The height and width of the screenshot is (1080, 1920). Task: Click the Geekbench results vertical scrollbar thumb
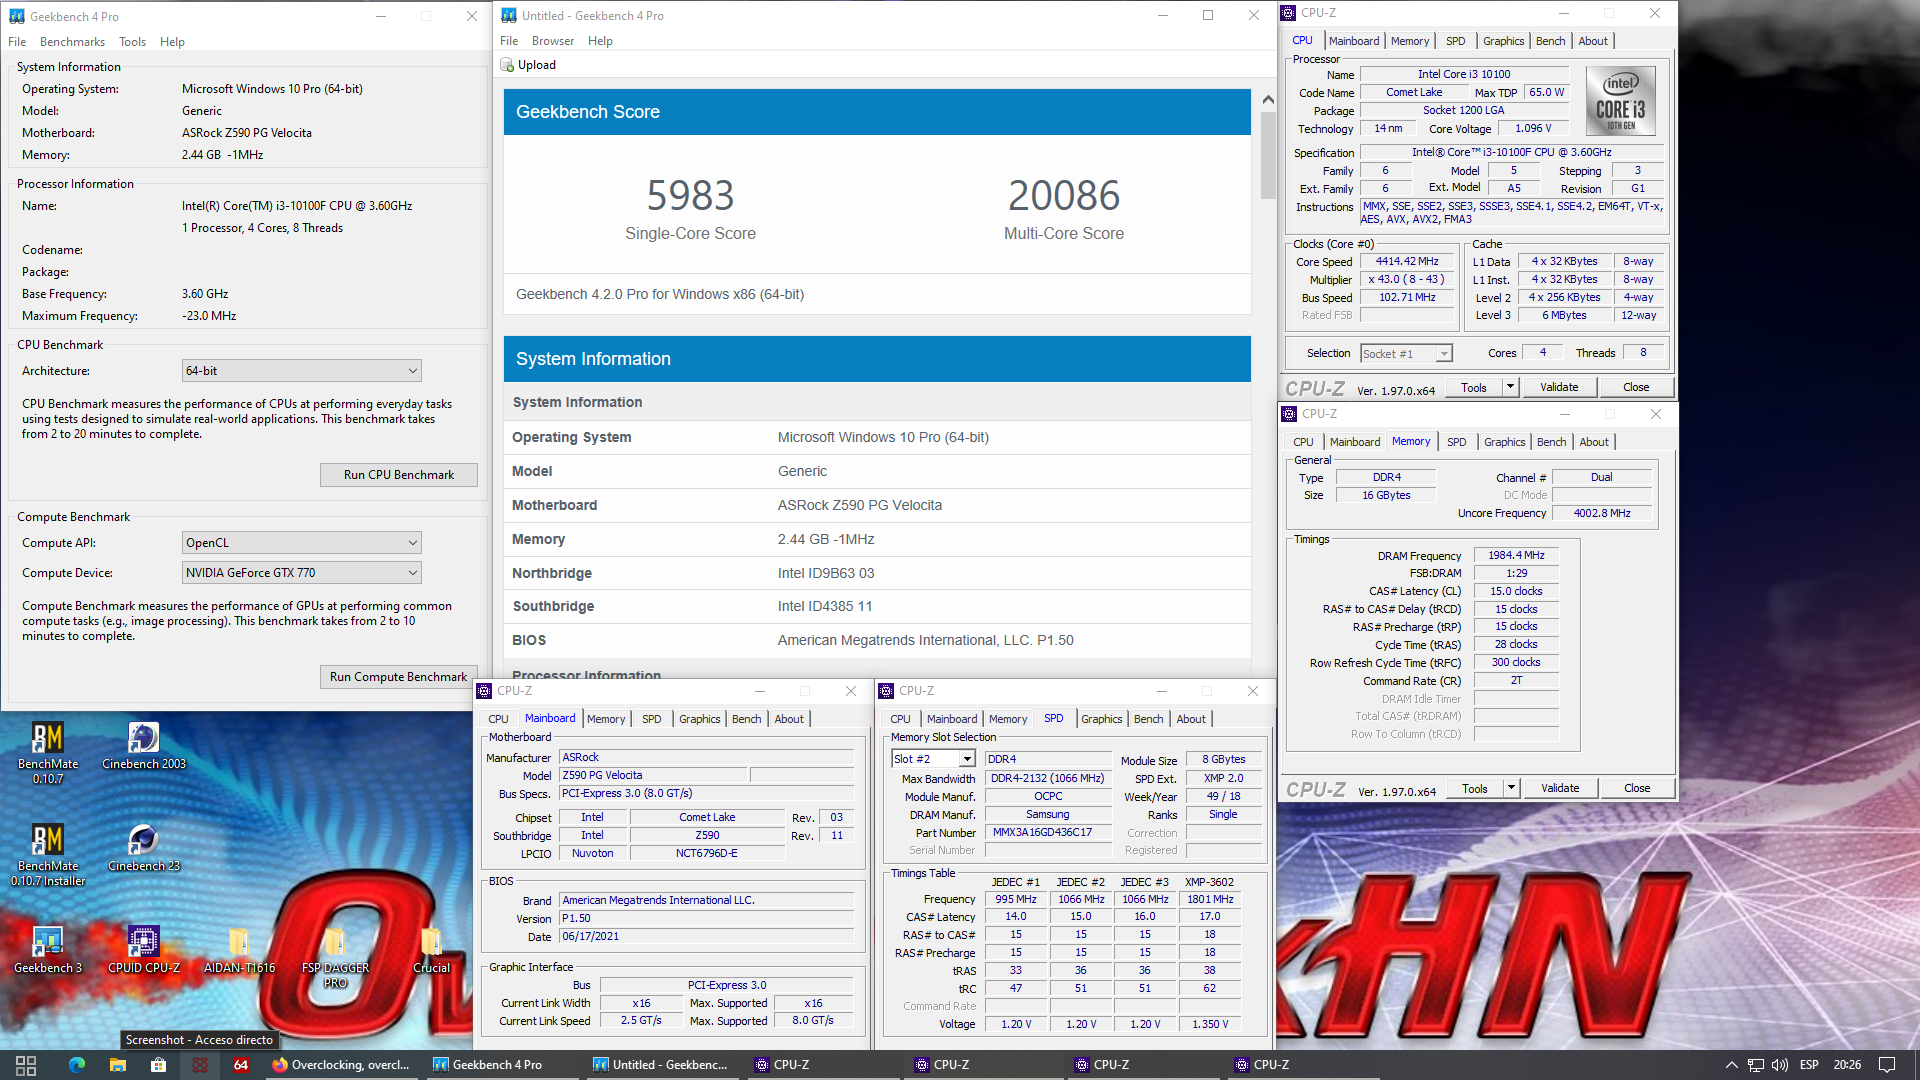click(1268, 155)
